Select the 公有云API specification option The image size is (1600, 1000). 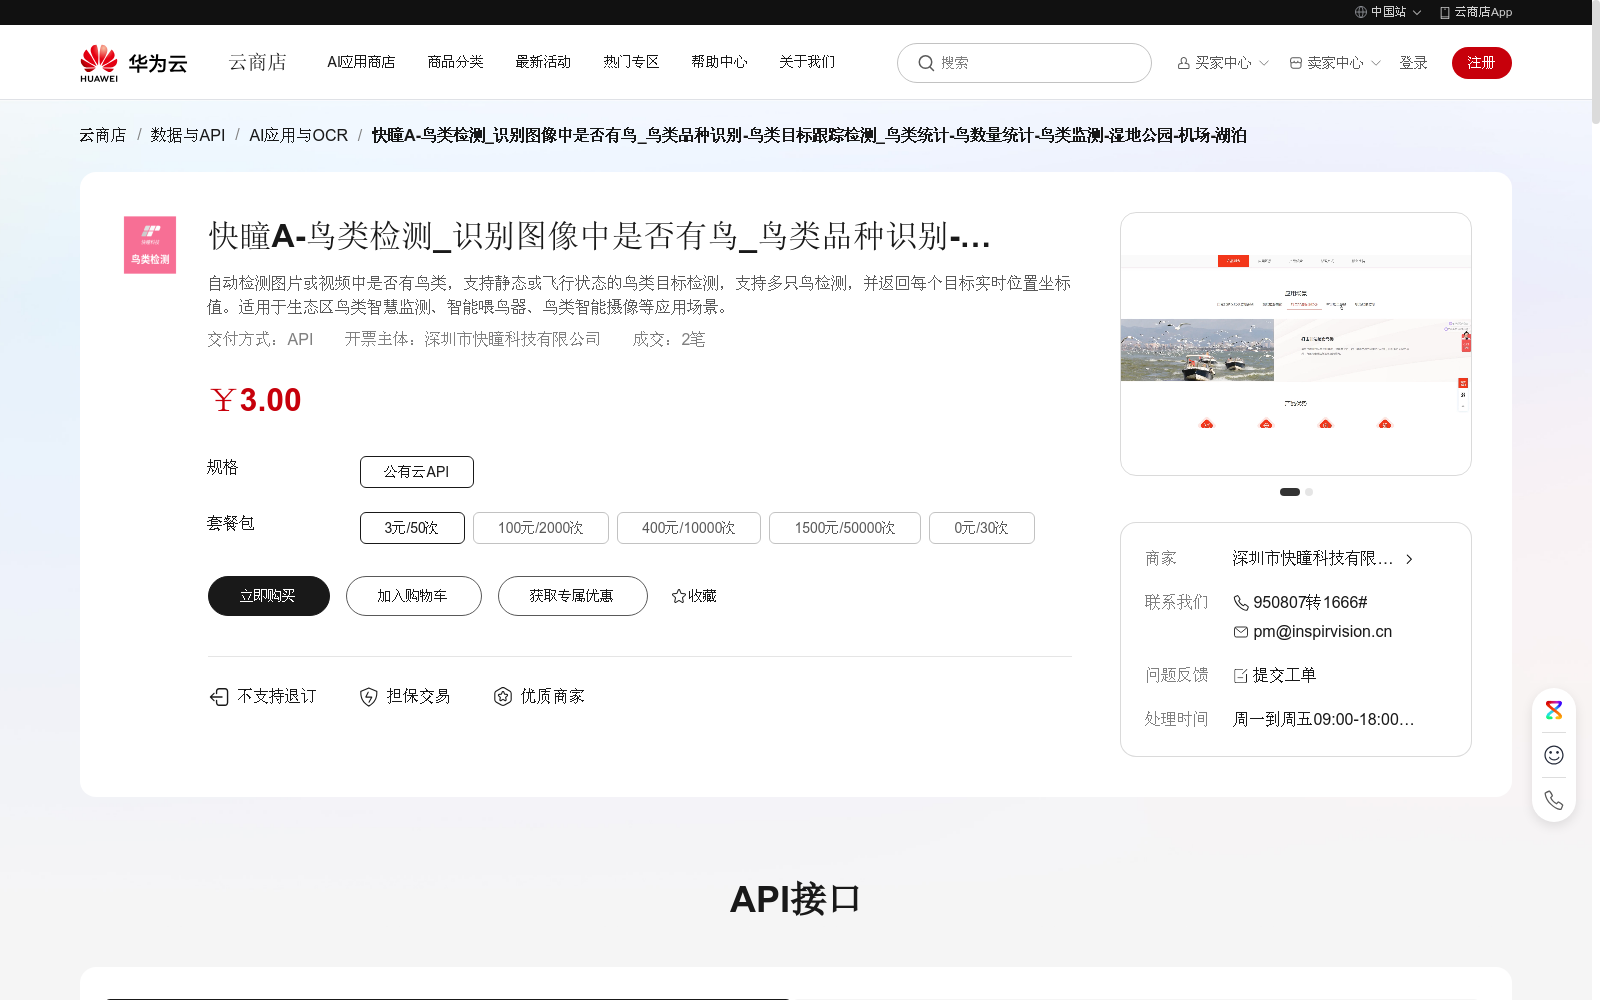(417, 472)
